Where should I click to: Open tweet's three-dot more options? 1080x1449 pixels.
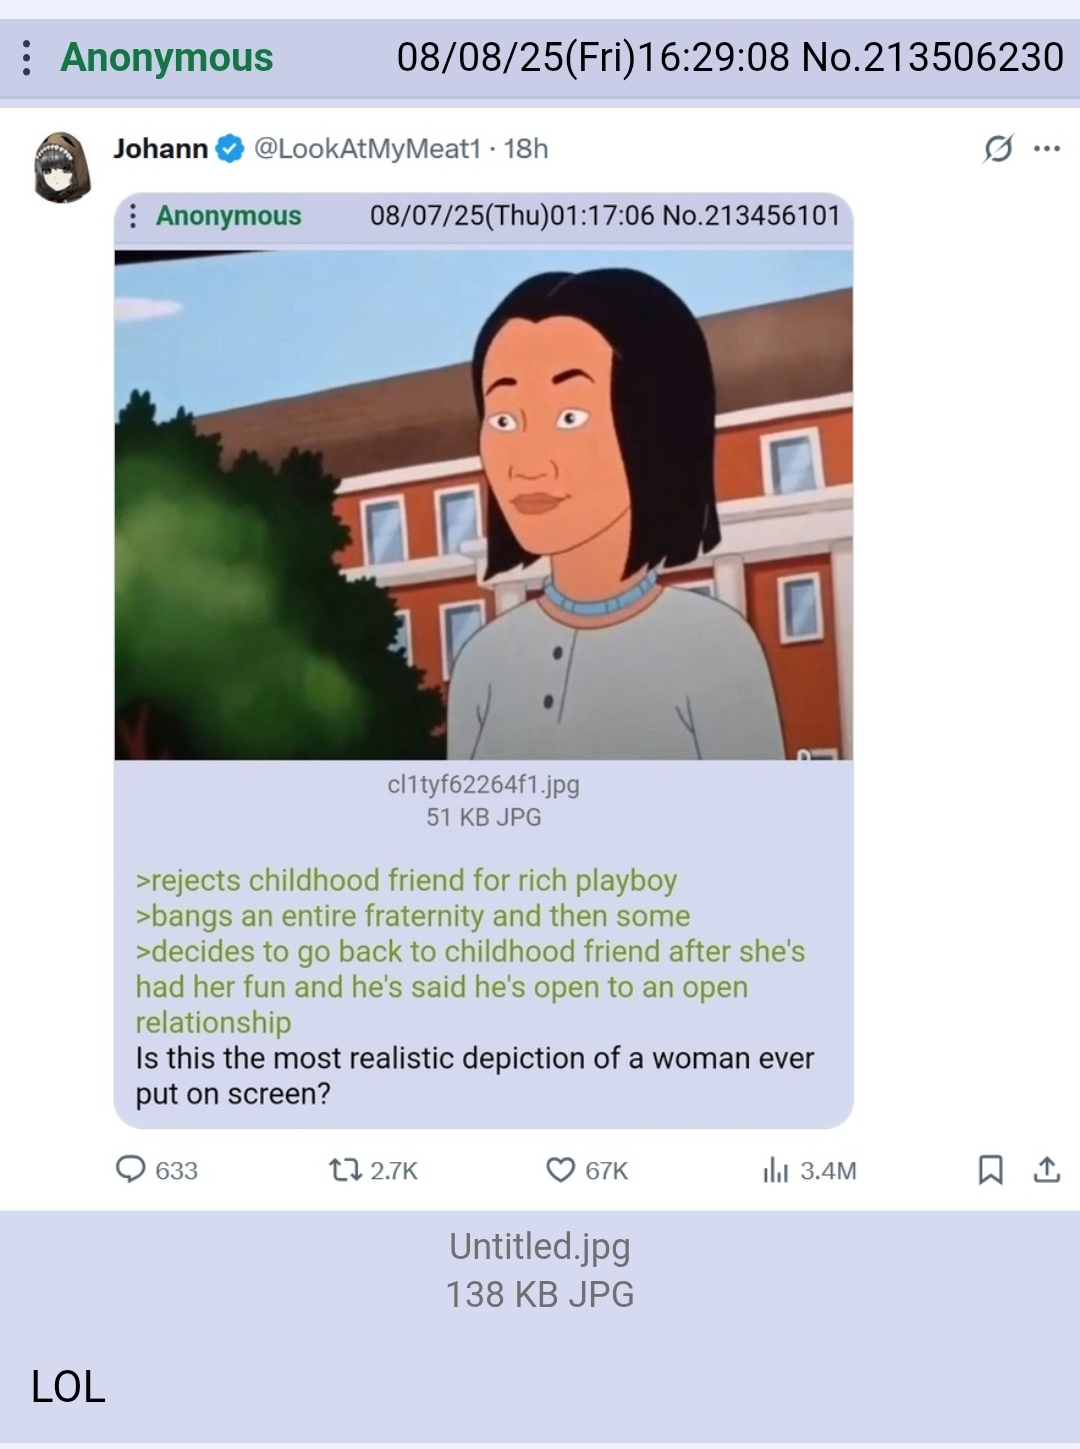1047,148
